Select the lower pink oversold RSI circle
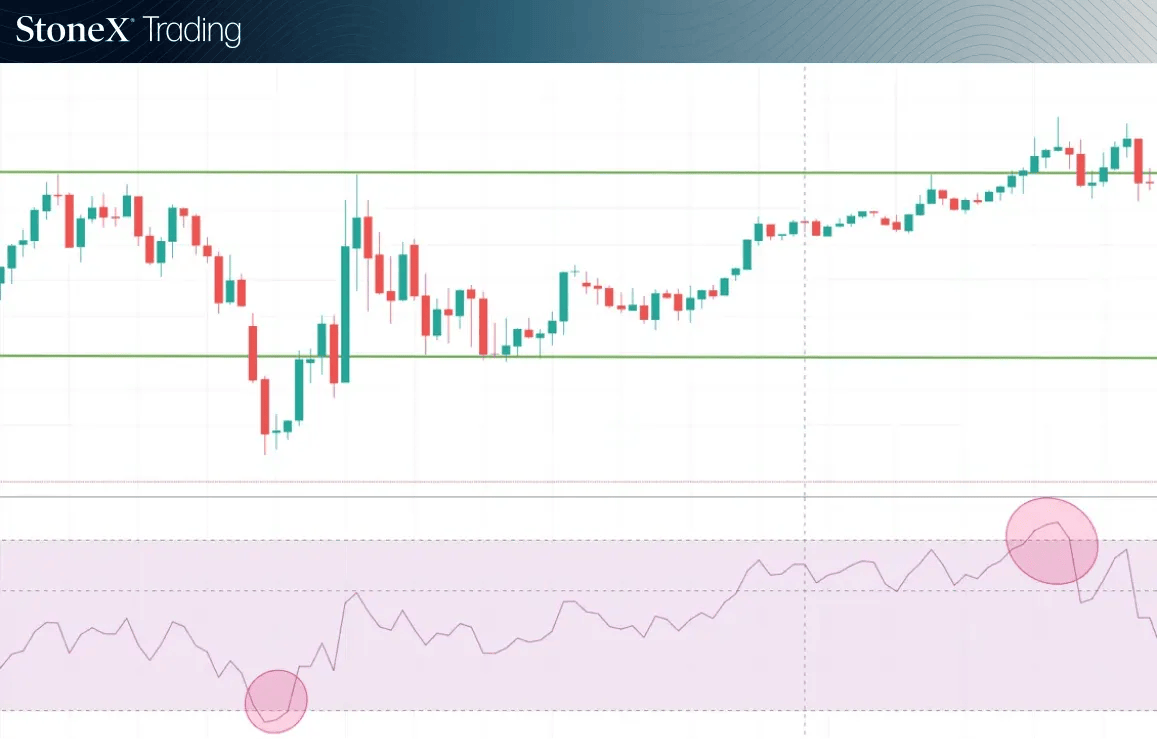 pyautogui.click(x=276, y=701)
